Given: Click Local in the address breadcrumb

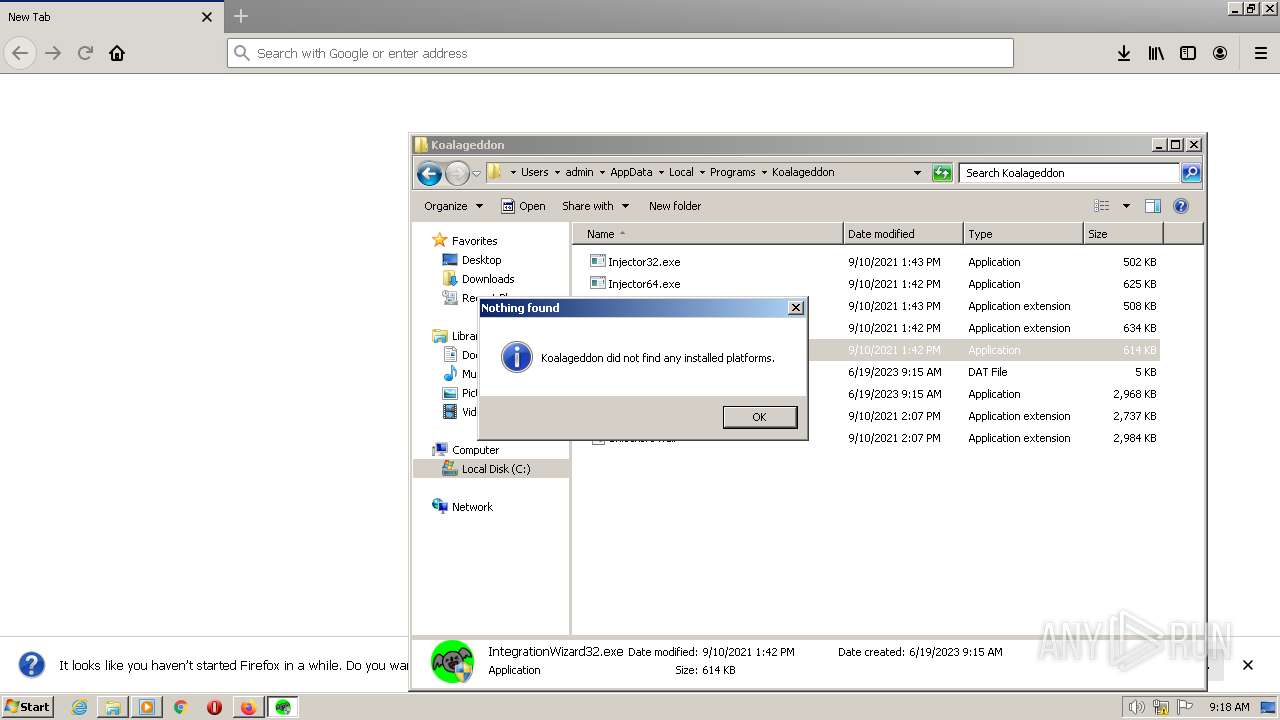Looking at the screenshot, I should pos(681,172).
